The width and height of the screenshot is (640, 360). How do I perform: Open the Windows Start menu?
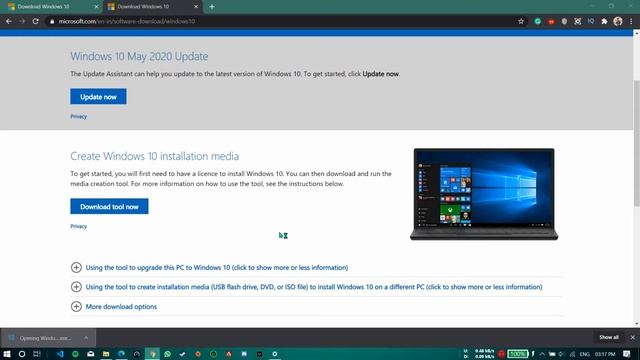(x=7, y=354)
